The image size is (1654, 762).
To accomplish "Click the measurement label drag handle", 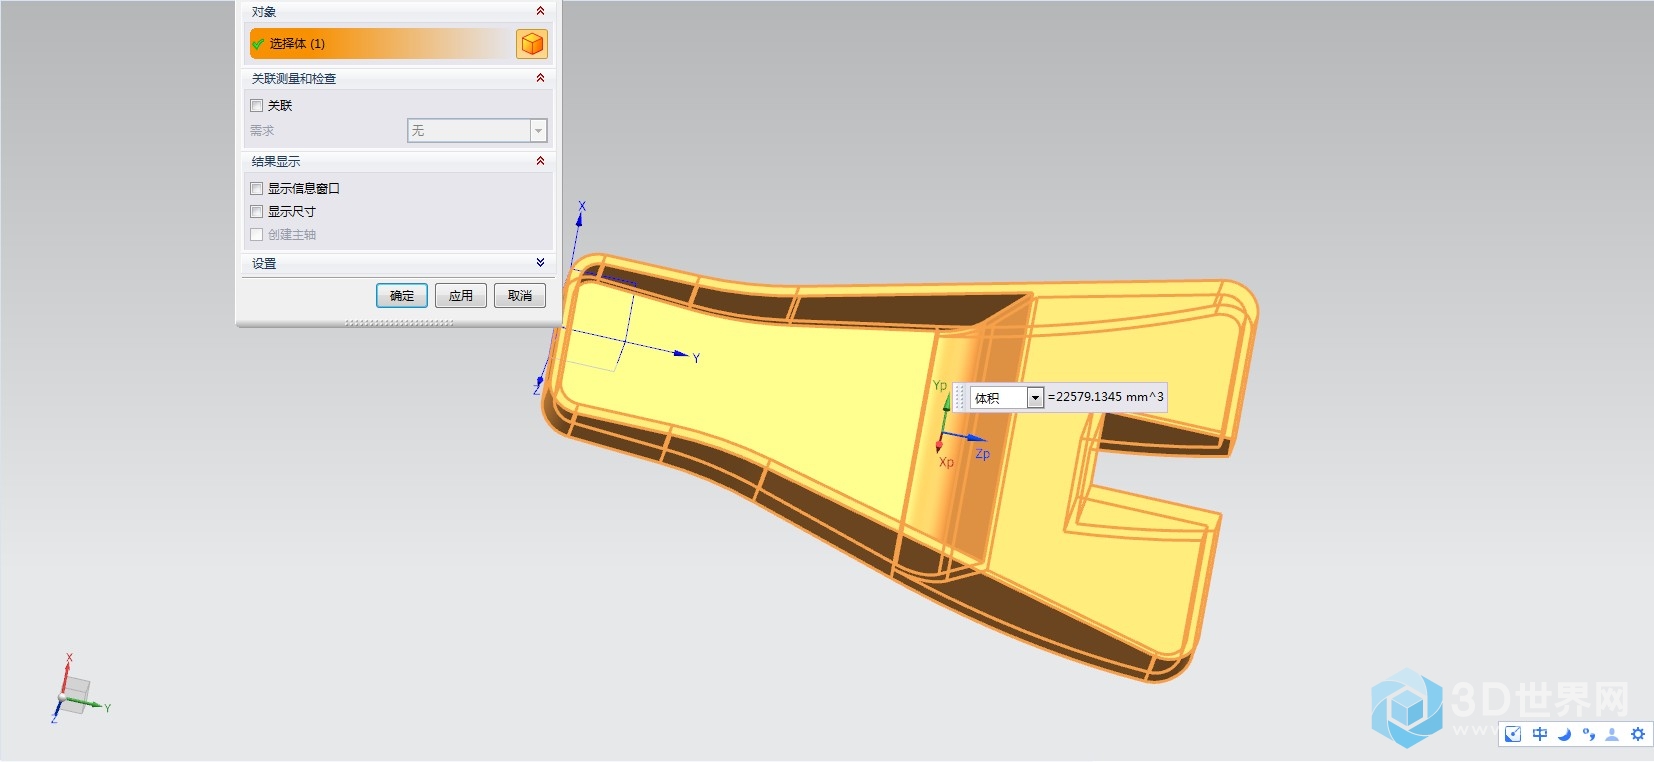I will pos(960,397).
